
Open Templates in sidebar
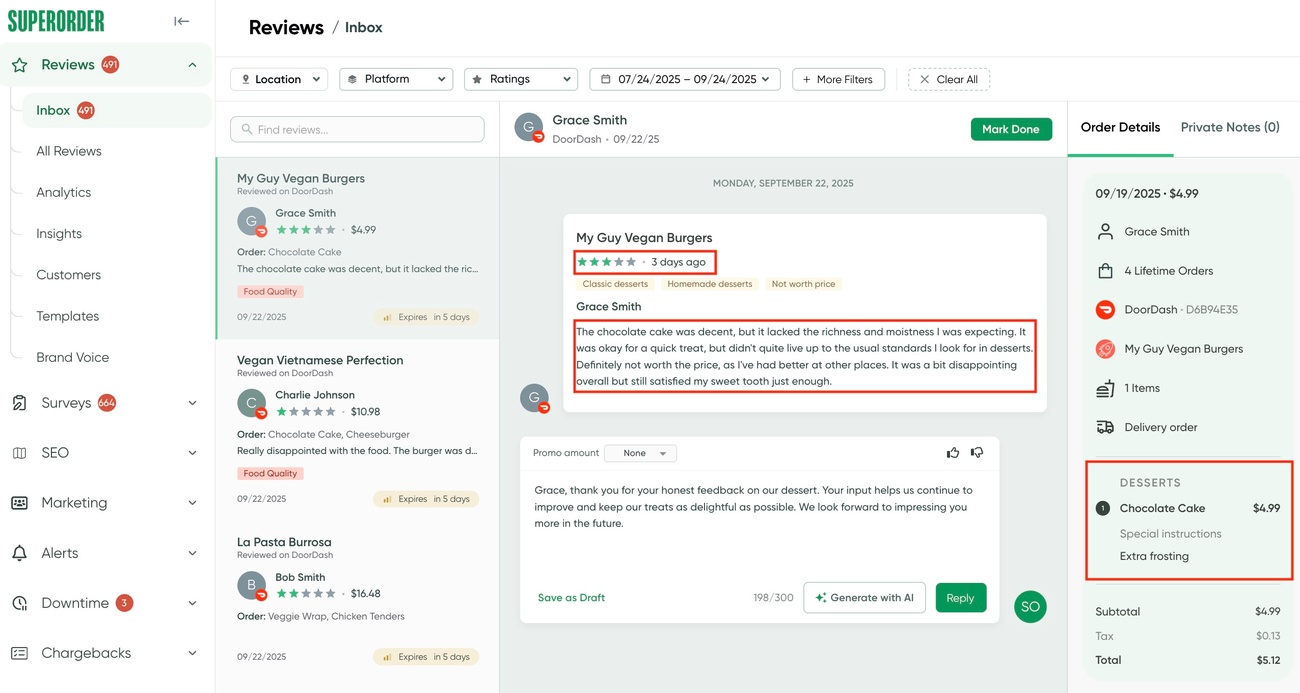[67, 316]
